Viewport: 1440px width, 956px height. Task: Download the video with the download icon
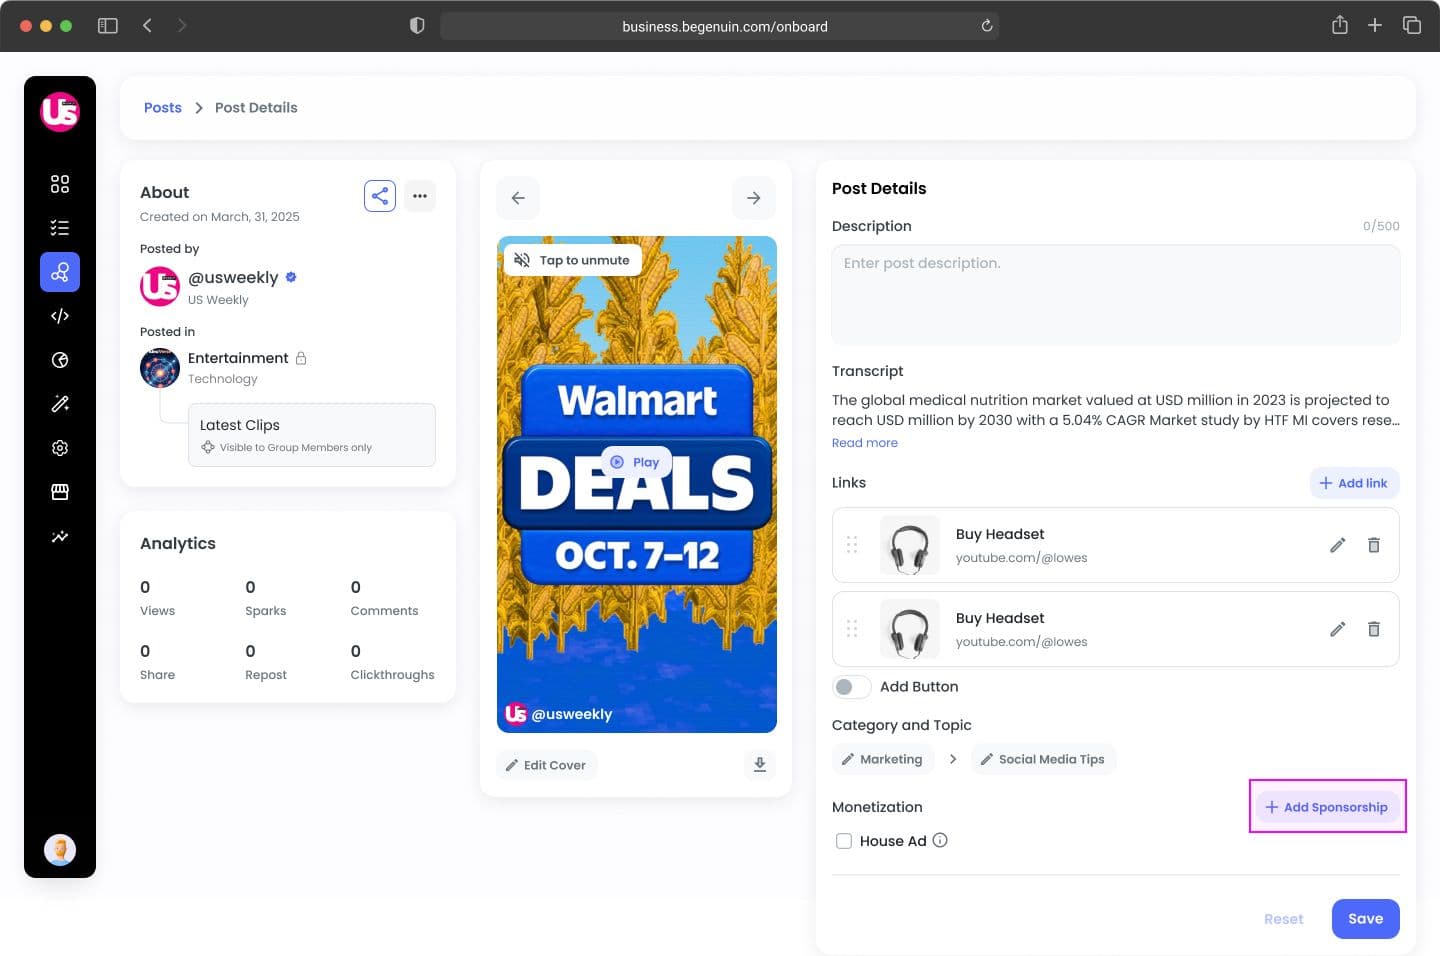tap(760, 765)
